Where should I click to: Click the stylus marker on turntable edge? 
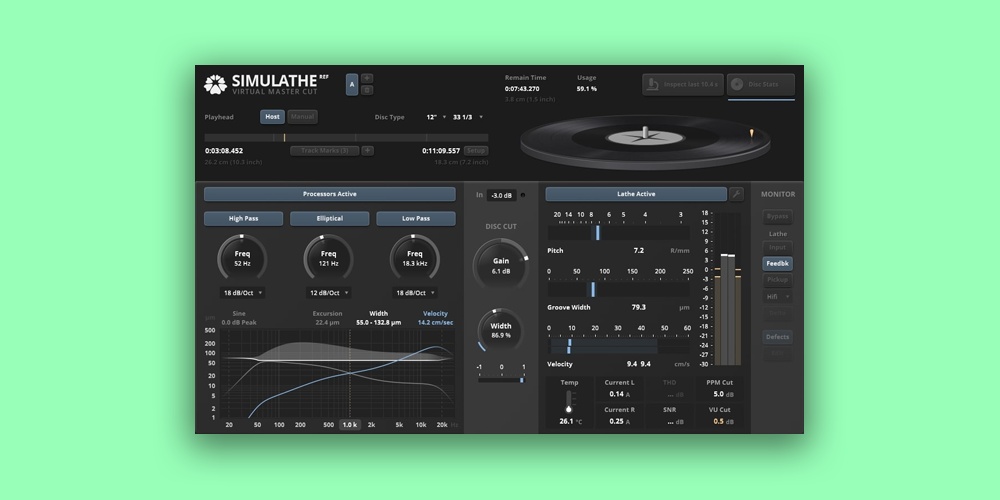pos(751,133)
